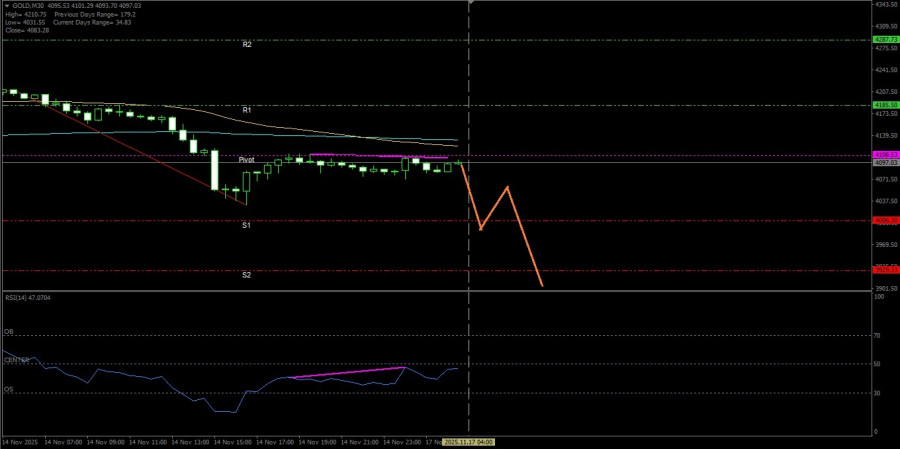The image size is (900, 449).
Task: Click the High= 4210.75 readout
Action: tap(25, 14)
